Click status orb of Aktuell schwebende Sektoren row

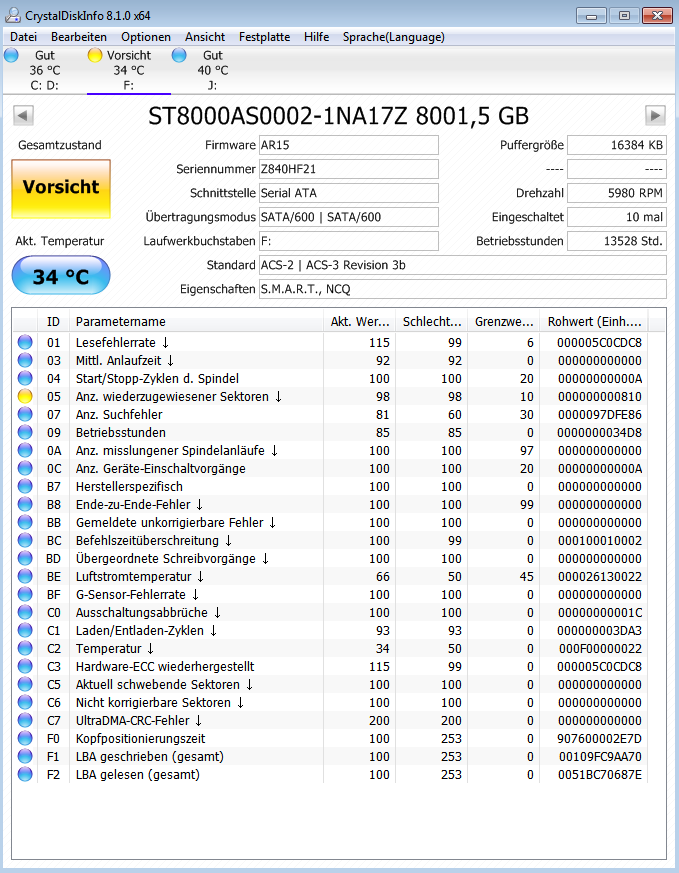[x=25, y=684]
